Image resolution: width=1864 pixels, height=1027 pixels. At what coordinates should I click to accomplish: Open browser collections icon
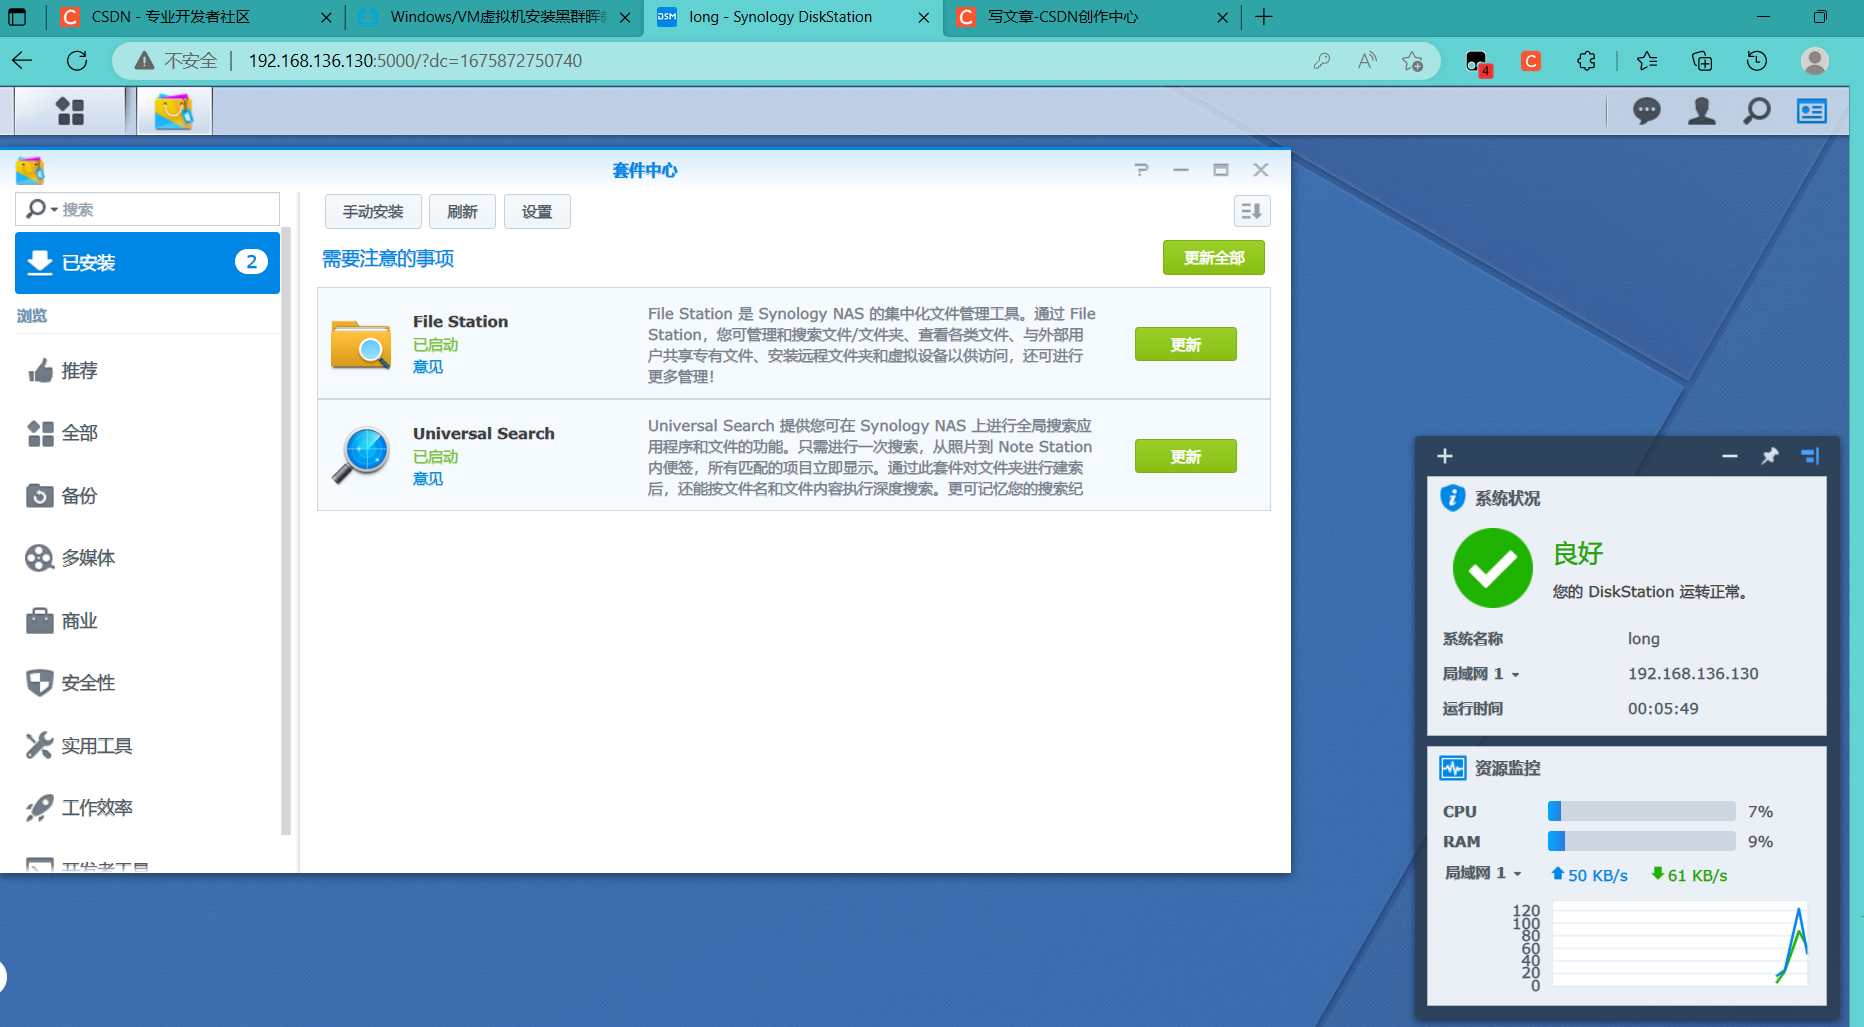(x=1702, y=61)
